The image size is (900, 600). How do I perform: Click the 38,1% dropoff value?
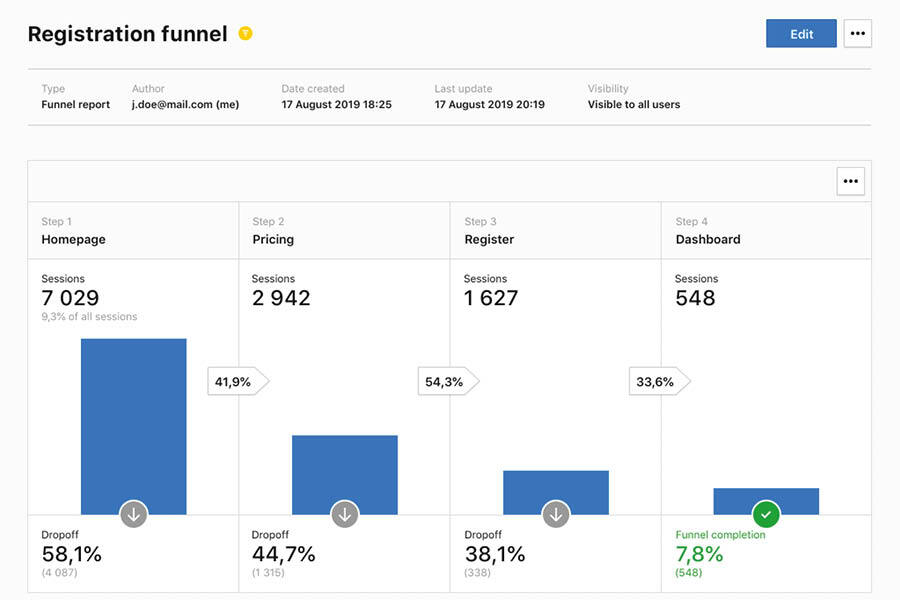click(x=495, y=554)
